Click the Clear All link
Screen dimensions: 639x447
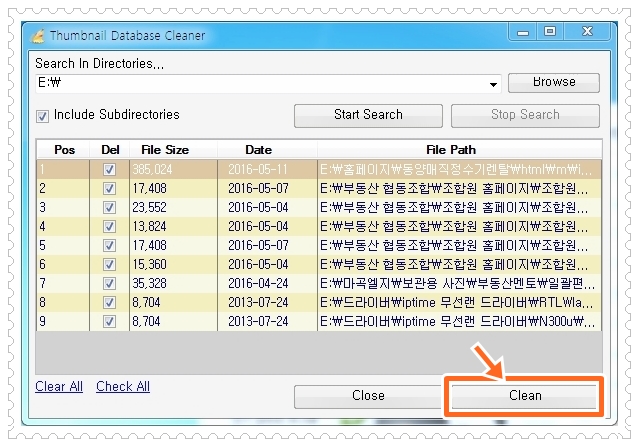pyautogui.click(x=59, y=386)
